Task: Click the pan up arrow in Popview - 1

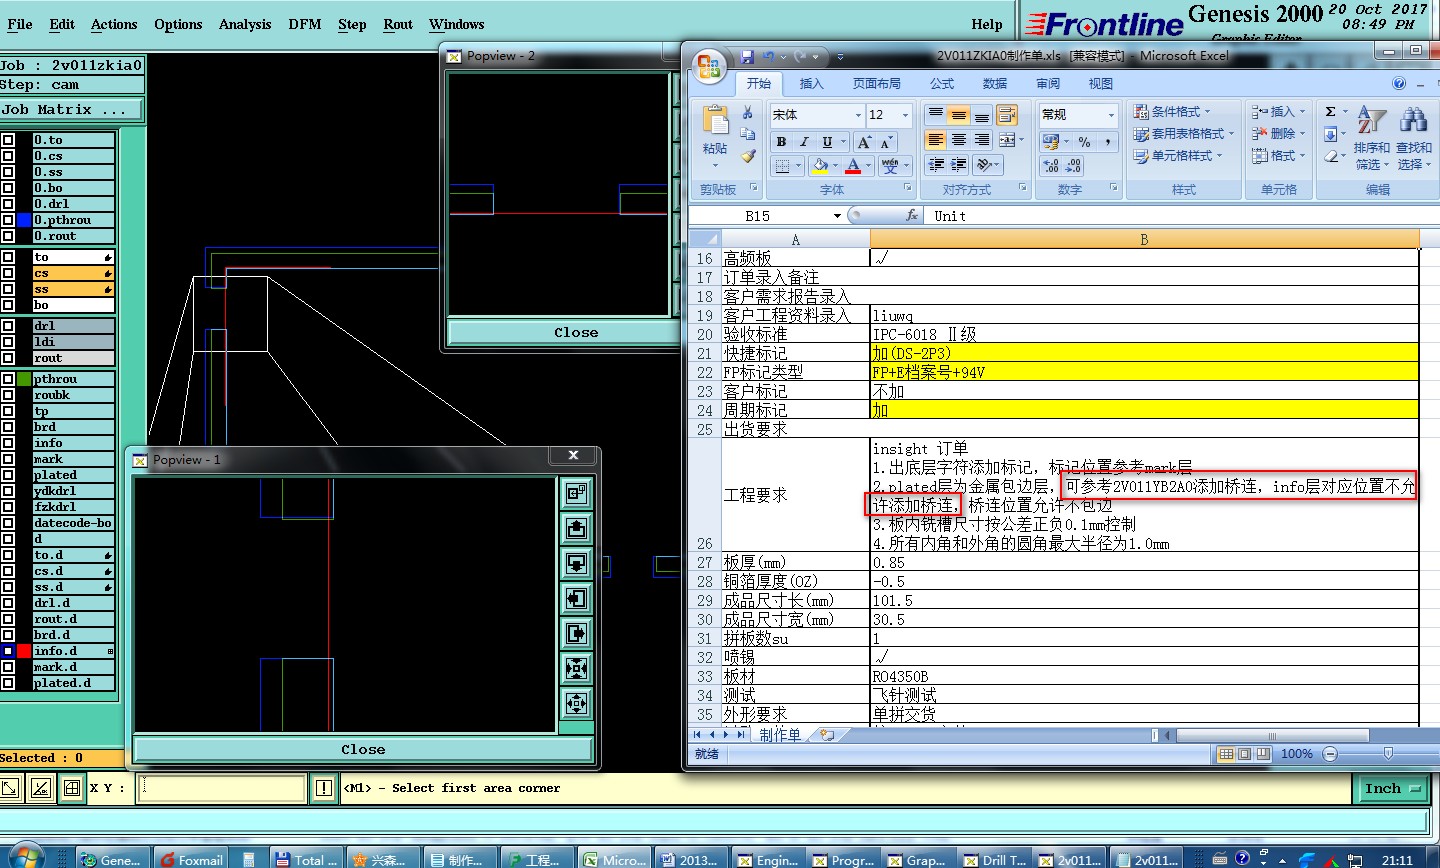Action: pos(577,528)
